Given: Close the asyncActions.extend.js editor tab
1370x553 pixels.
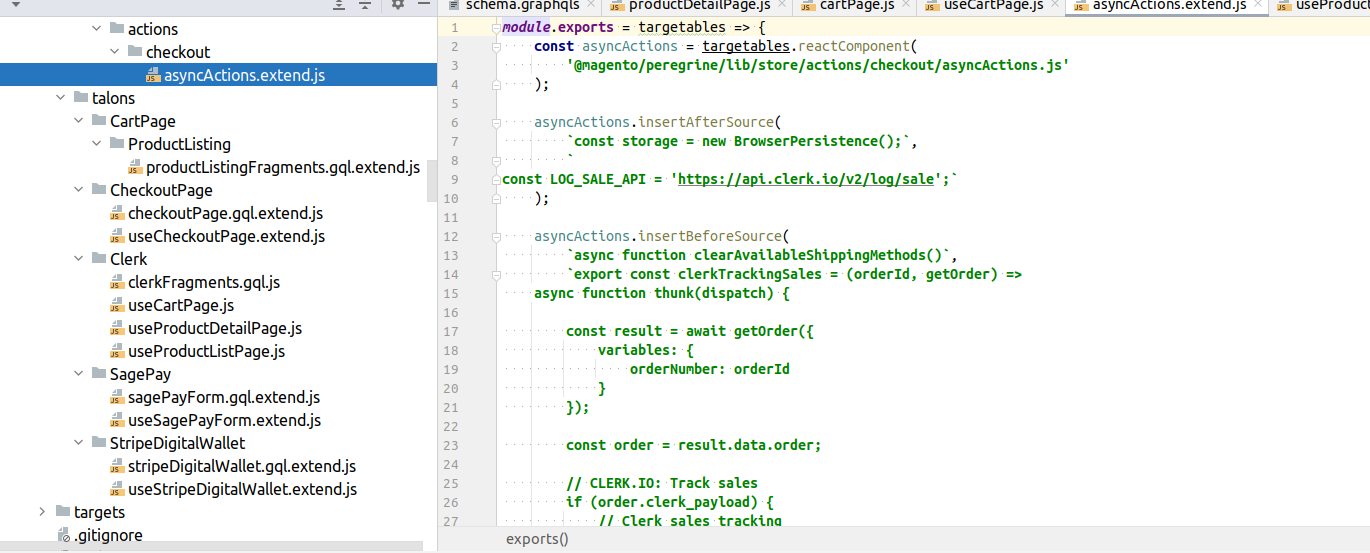Looking at the screenshot, I should (1258, 5).
